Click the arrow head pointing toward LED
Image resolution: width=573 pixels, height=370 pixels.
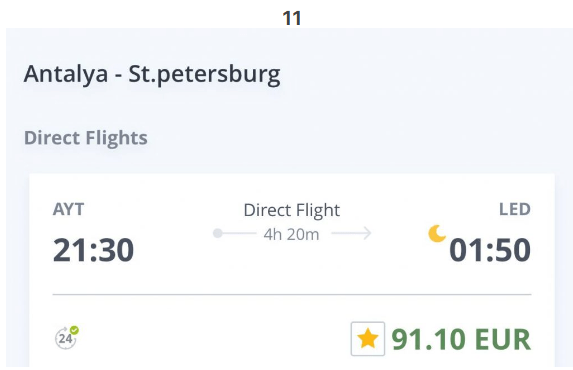point(367,233)
